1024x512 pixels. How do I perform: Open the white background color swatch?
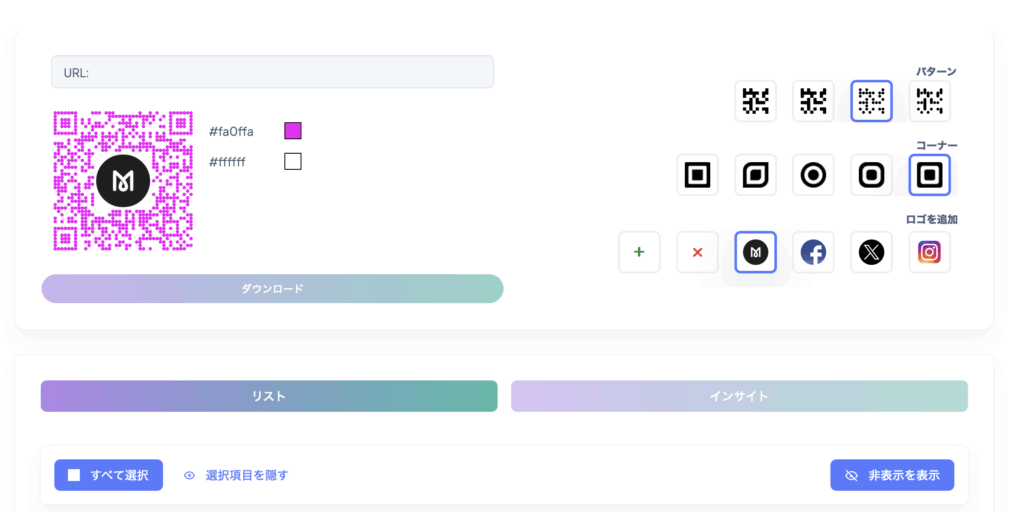293,161
